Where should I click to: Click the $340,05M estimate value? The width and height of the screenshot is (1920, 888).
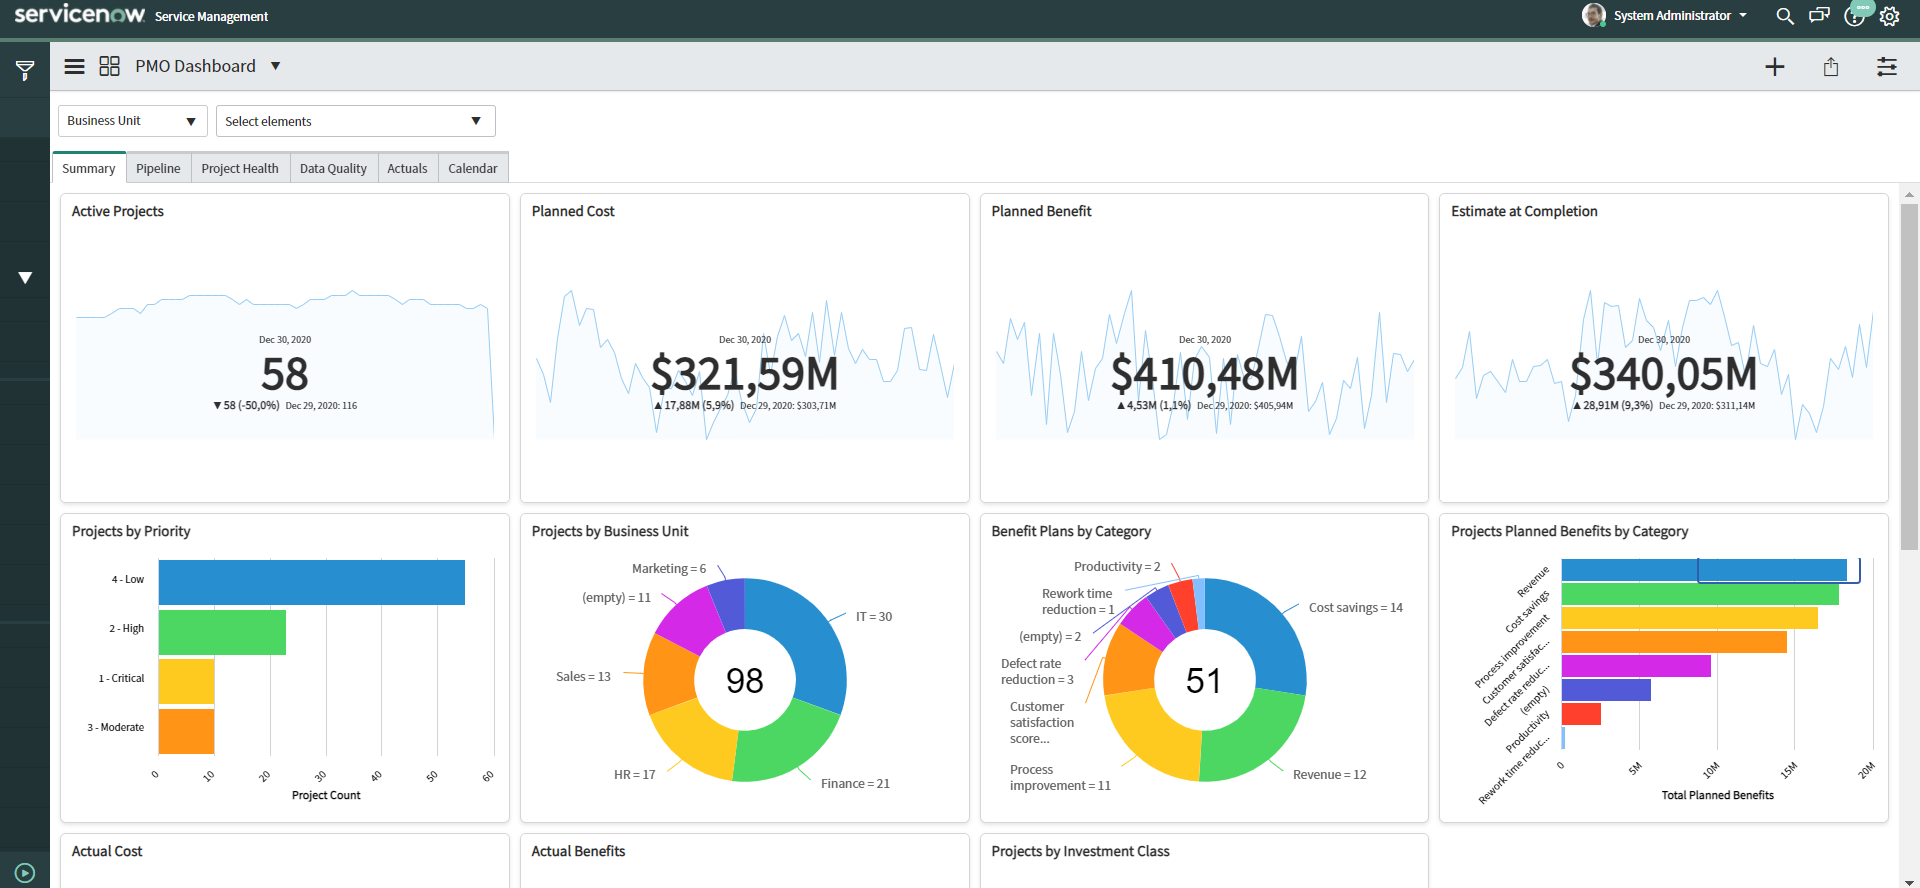(x=1663, y=374)
